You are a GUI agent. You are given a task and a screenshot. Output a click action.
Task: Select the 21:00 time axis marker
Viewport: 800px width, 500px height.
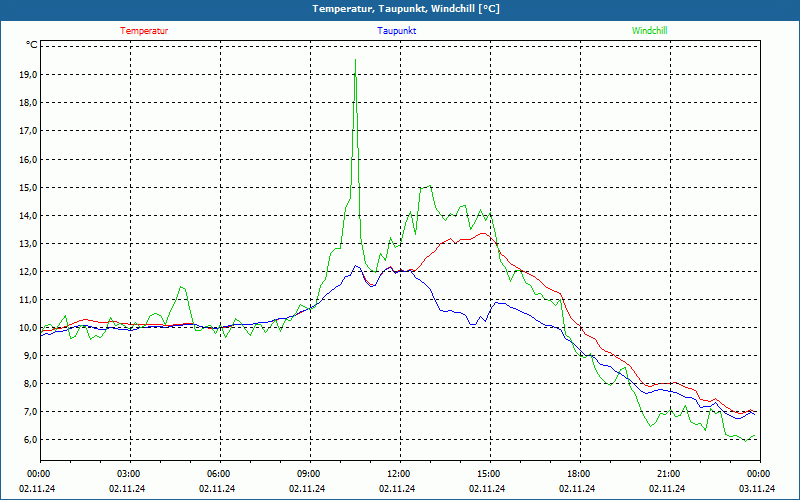(669, 474)
